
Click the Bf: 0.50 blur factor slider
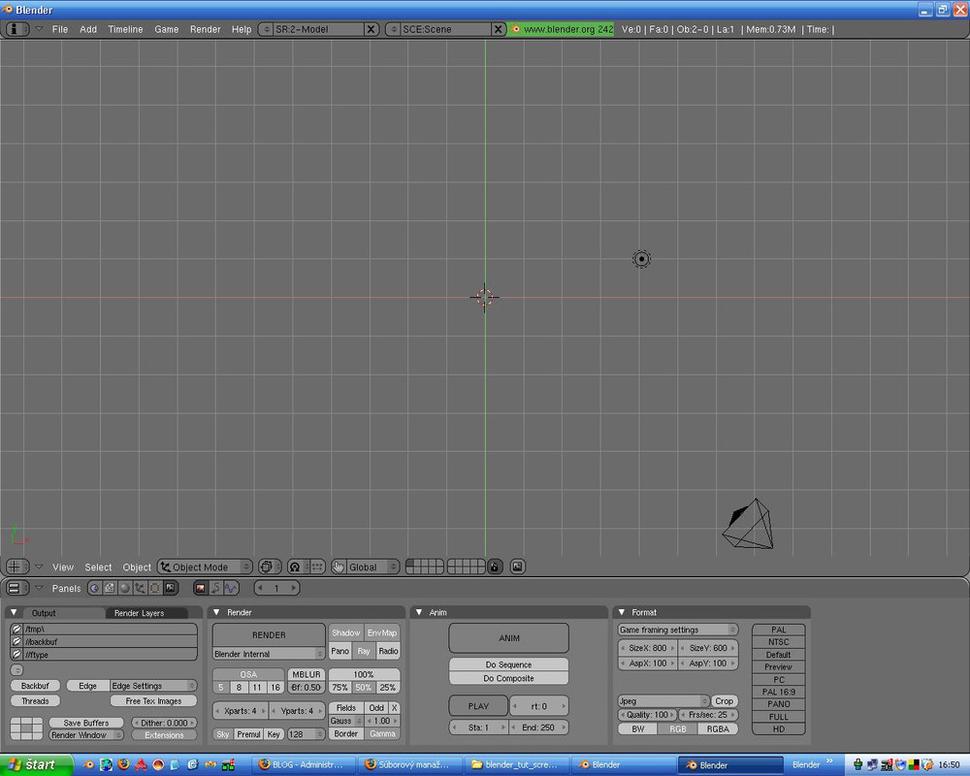[306, 687]
